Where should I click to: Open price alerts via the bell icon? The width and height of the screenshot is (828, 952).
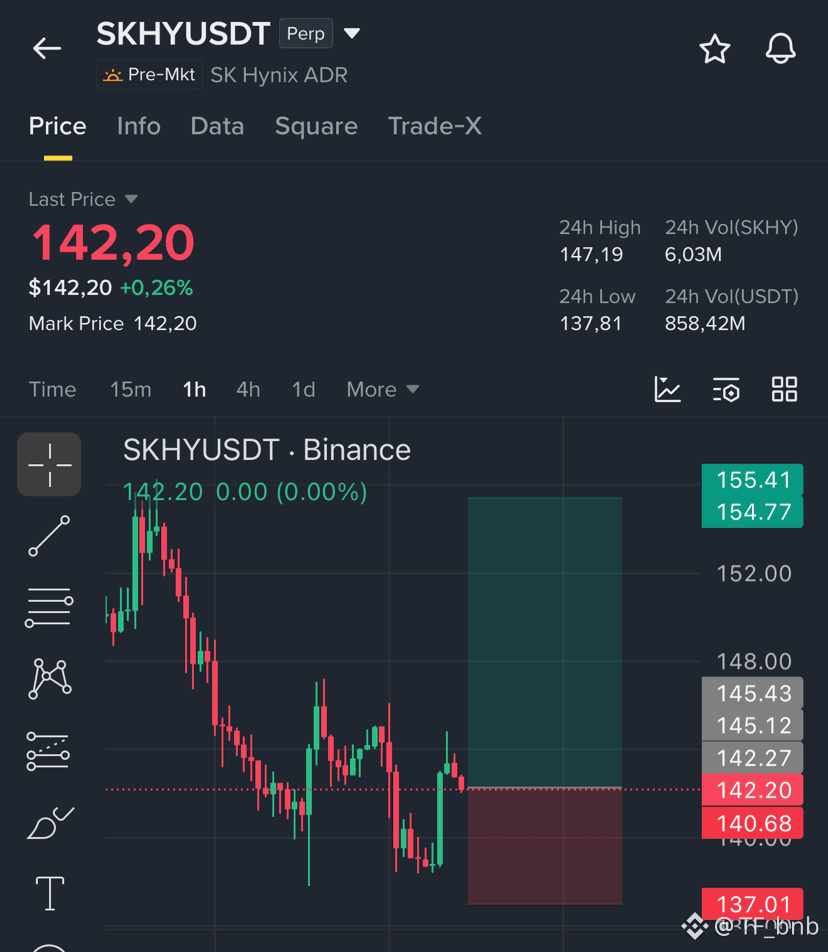780,49
